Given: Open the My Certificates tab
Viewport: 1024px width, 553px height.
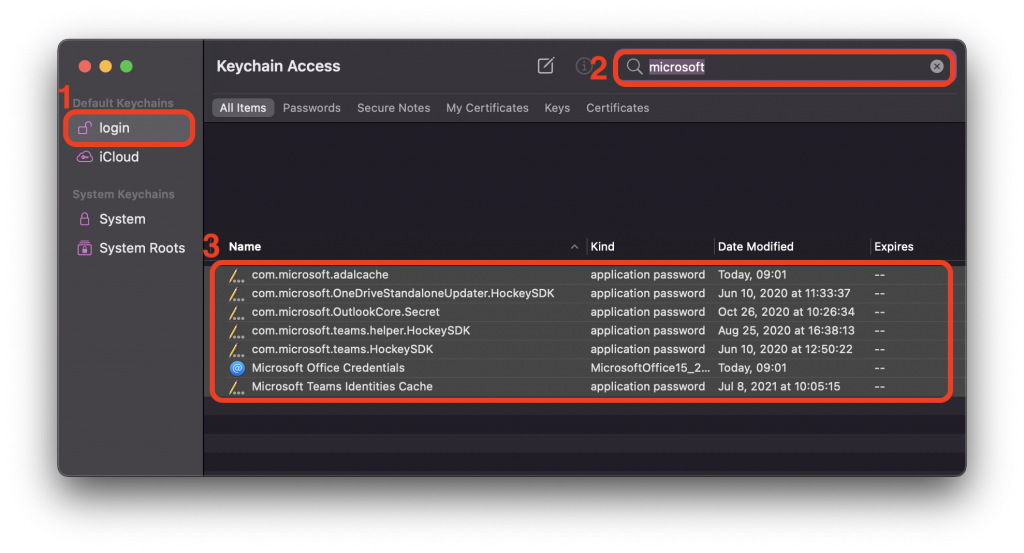Looking at the screenshot, I should 487,108.
